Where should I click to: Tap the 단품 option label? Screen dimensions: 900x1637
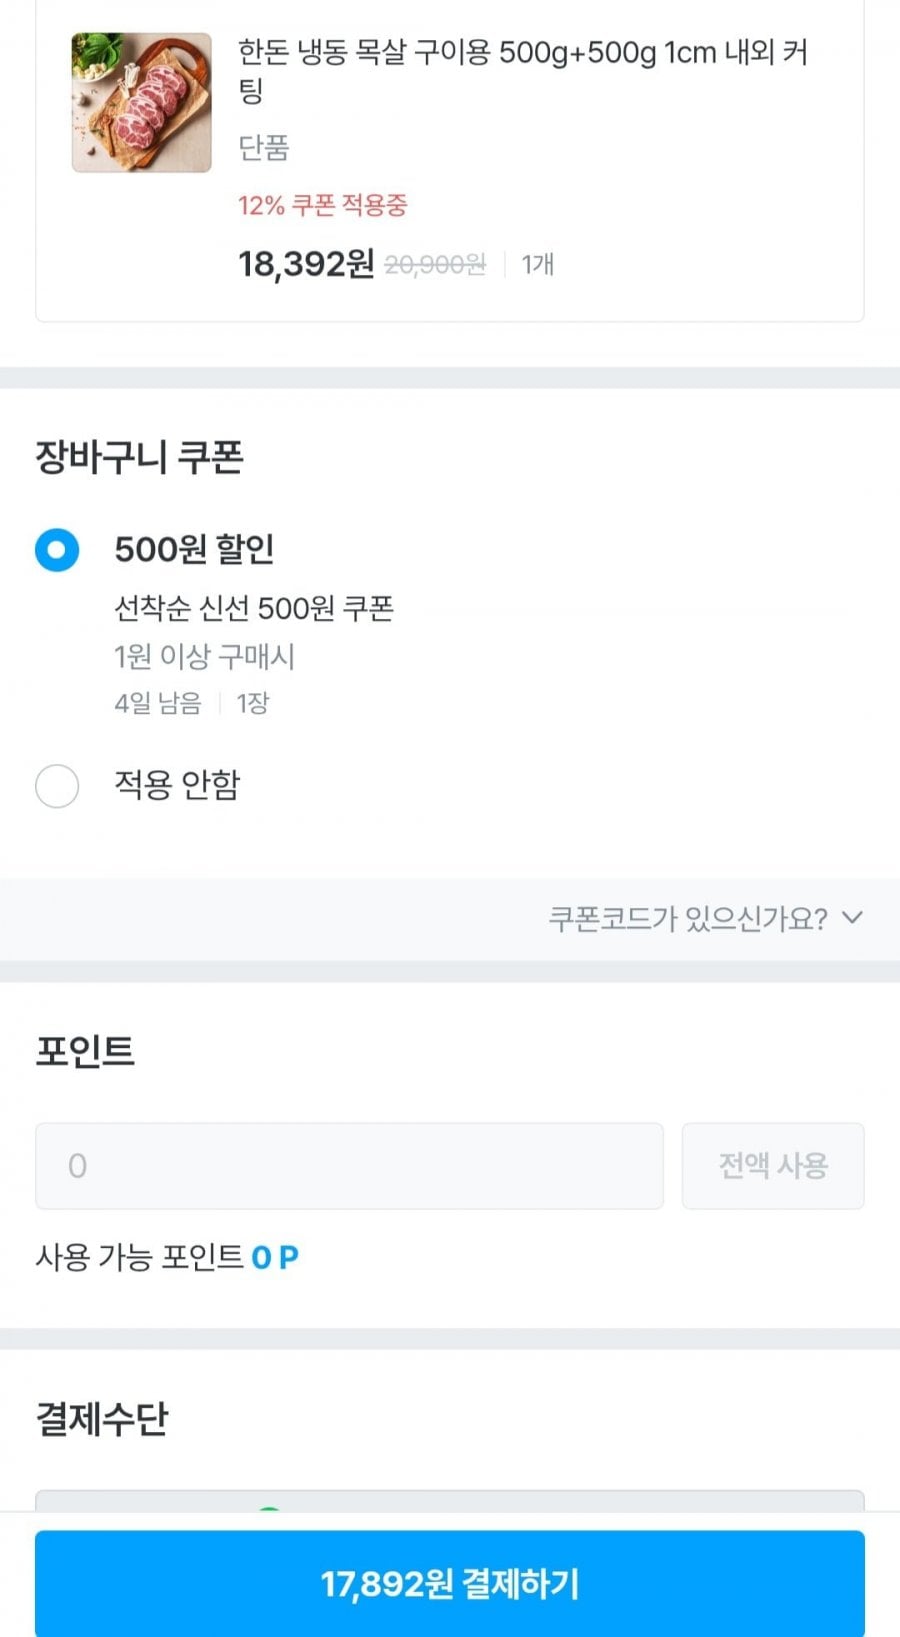(x=263, y=148)
